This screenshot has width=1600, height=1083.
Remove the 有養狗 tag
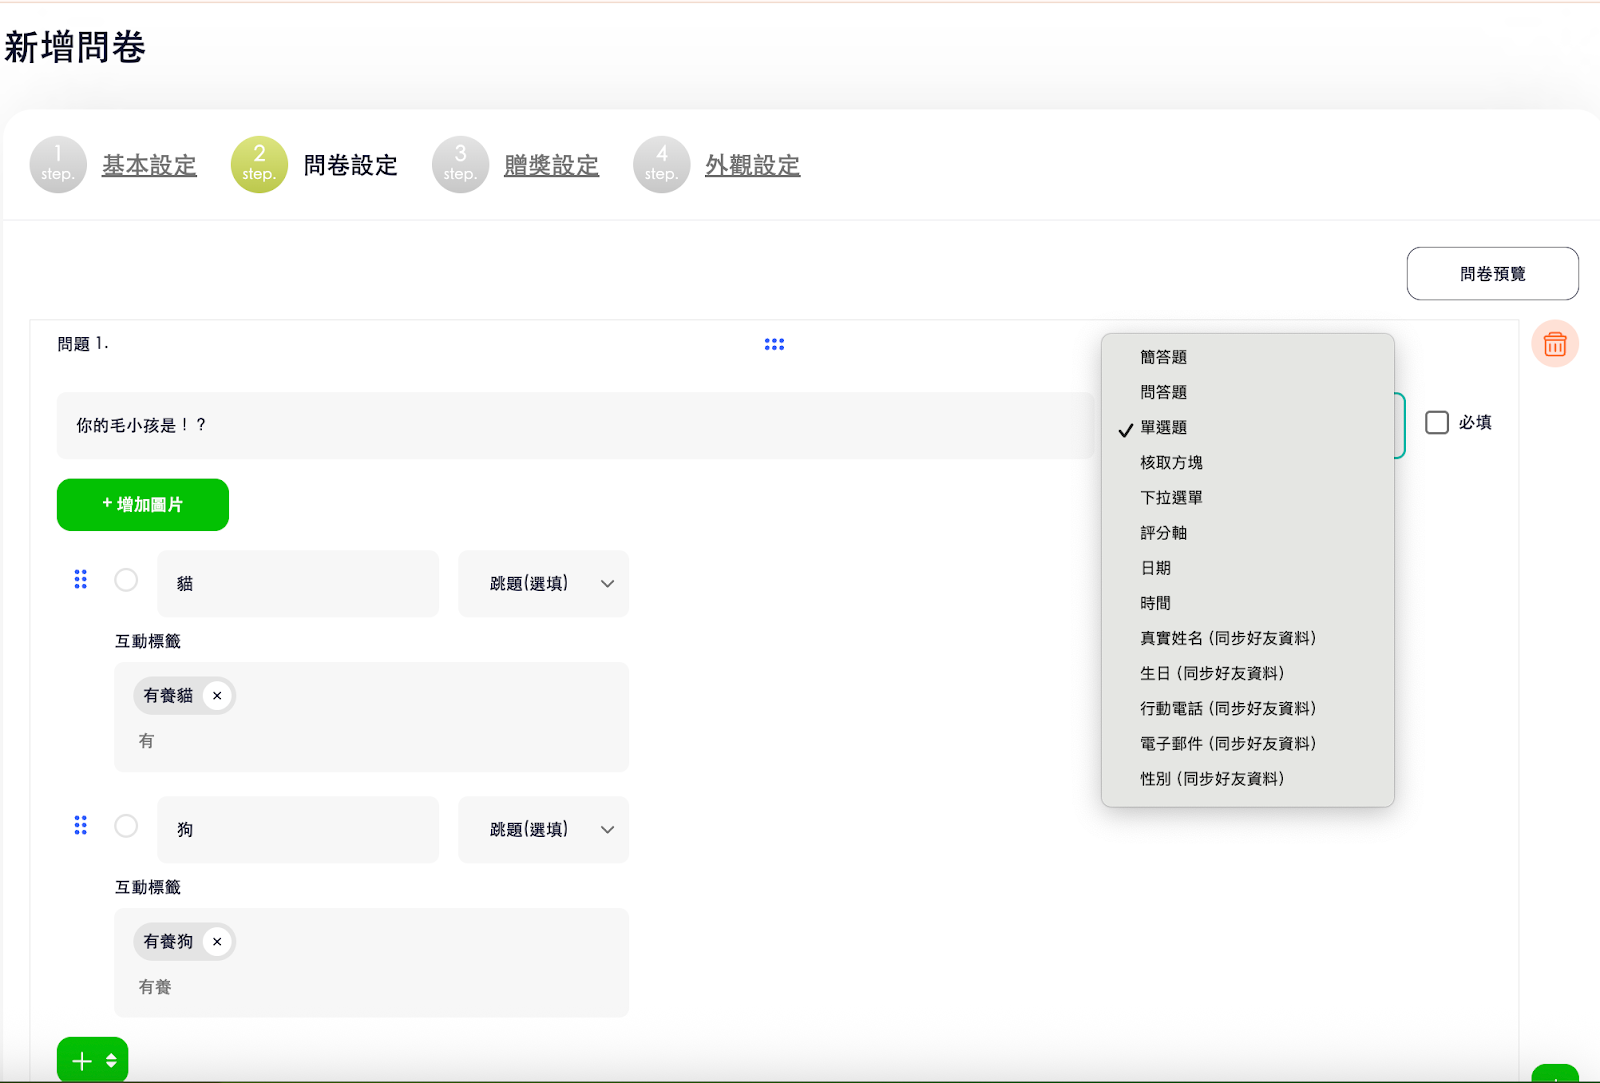pyautogui.click(x=217, y=942)
